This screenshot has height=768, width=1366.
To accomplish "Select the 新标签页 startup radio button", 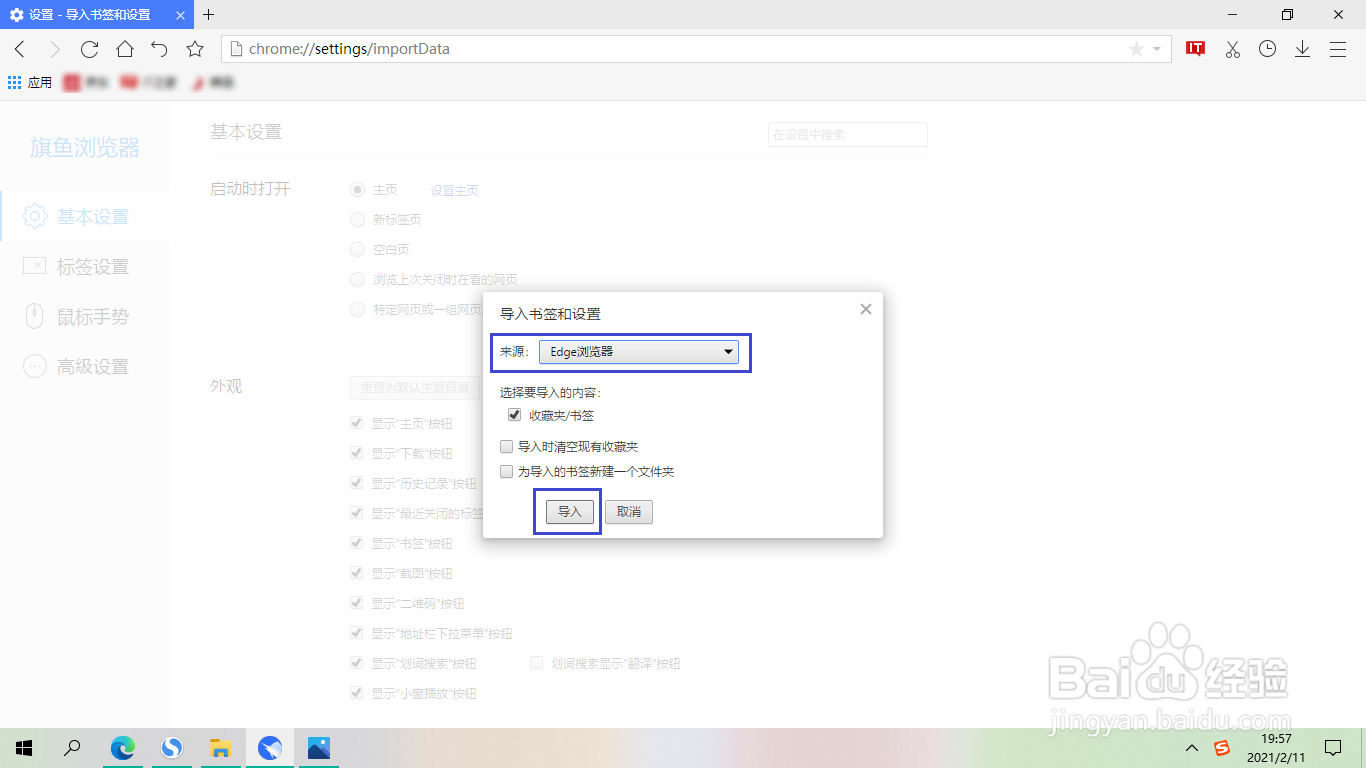I will (x=357, y=220).
